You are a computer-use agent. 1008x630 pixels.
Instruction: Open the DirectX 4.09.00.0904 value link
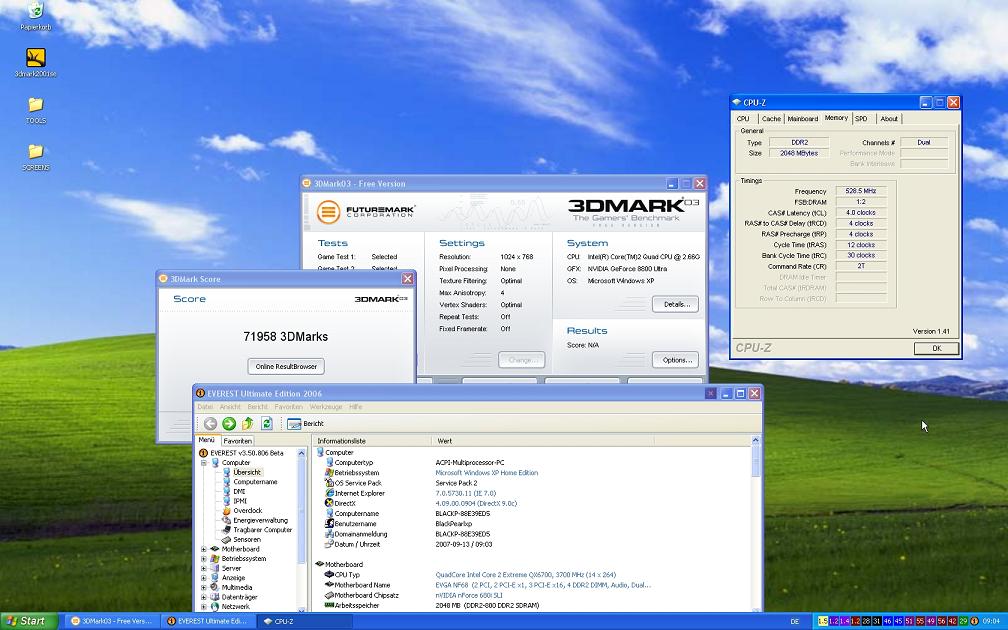[476, 503]
